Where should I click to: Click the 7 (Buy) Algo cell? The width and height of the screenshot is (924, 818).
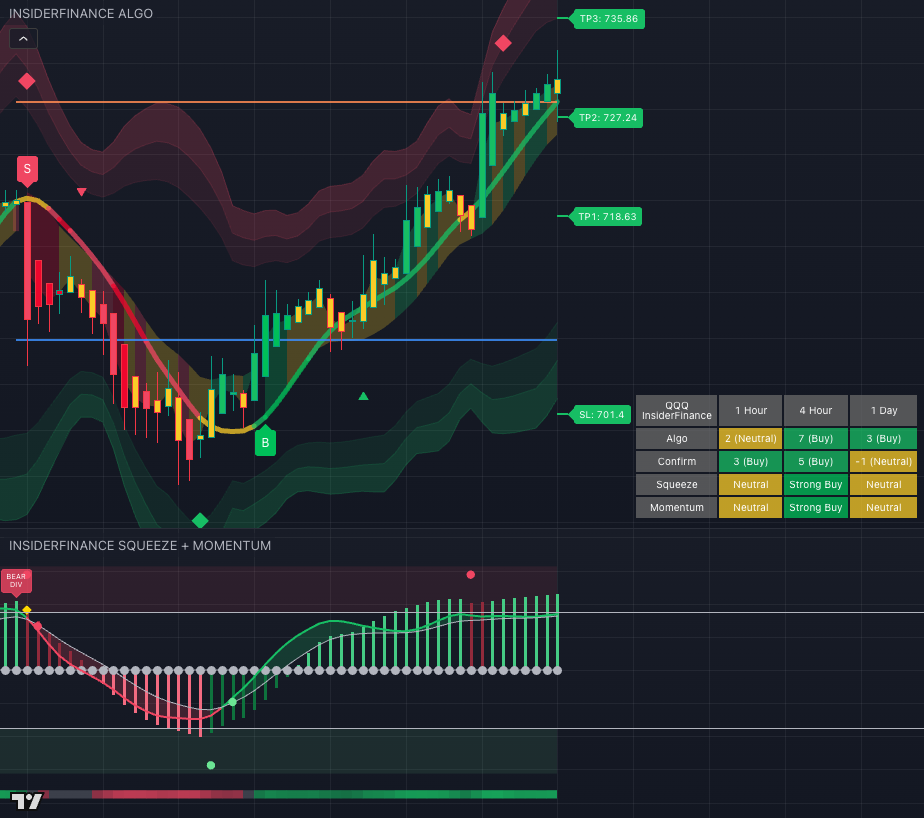816,438
